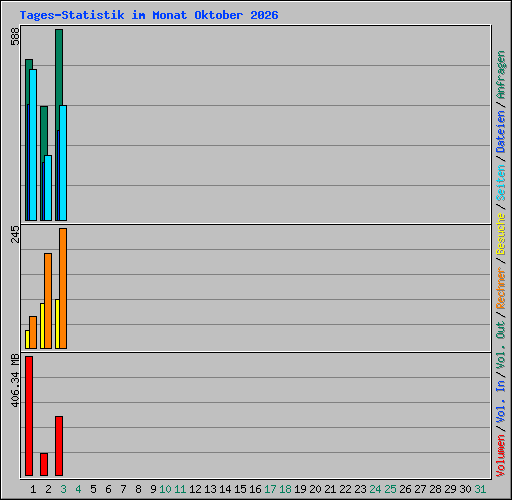
Task: Select the red volume bar for day 1
Action: [x=29, y=416]
